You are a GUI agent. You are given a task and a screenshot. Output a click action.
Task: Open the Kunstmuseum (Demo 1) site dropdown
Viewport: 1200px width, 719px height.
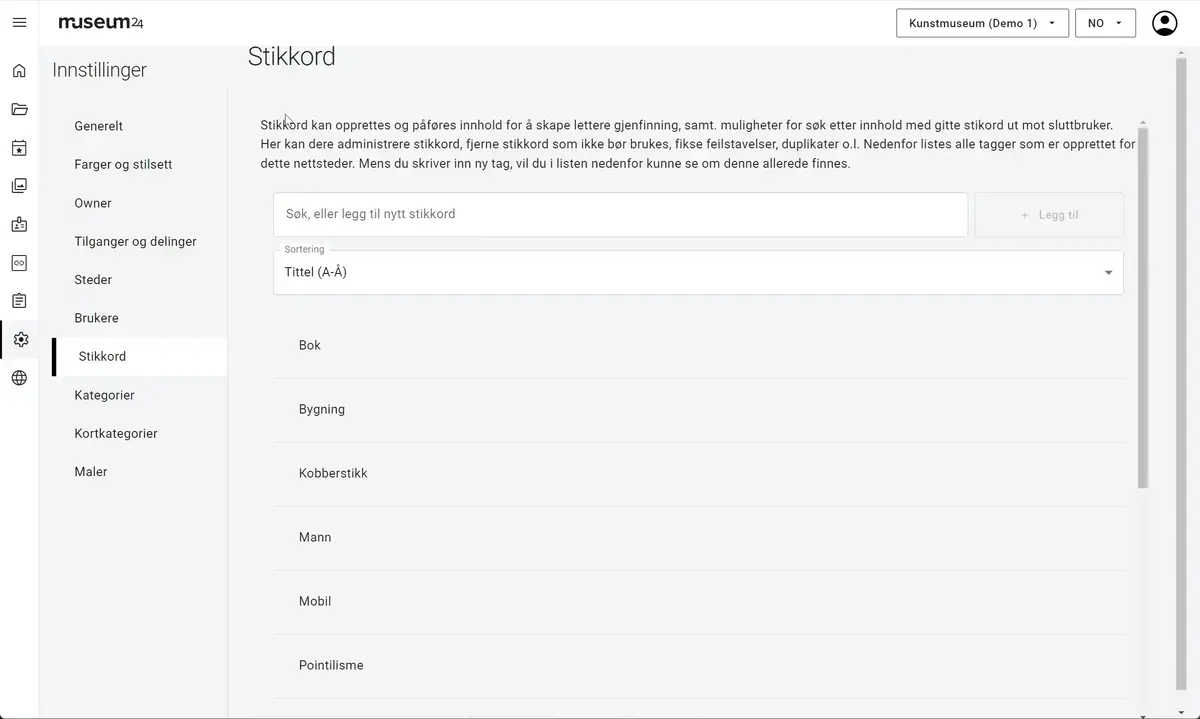[x=982, y=23]
